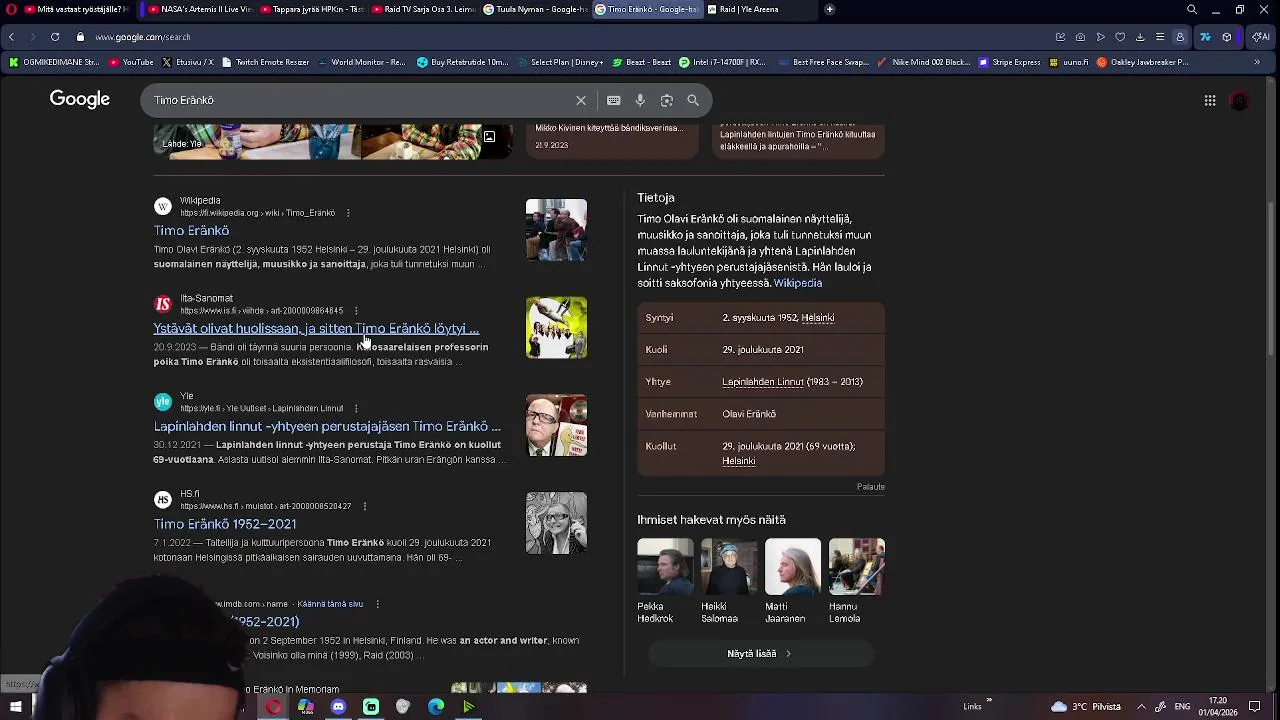Open the Wikipedia link in the Tietoja panel
The height and width of the screenshot is (720, 1280).
pyautogui.click(x=798, y=283)
